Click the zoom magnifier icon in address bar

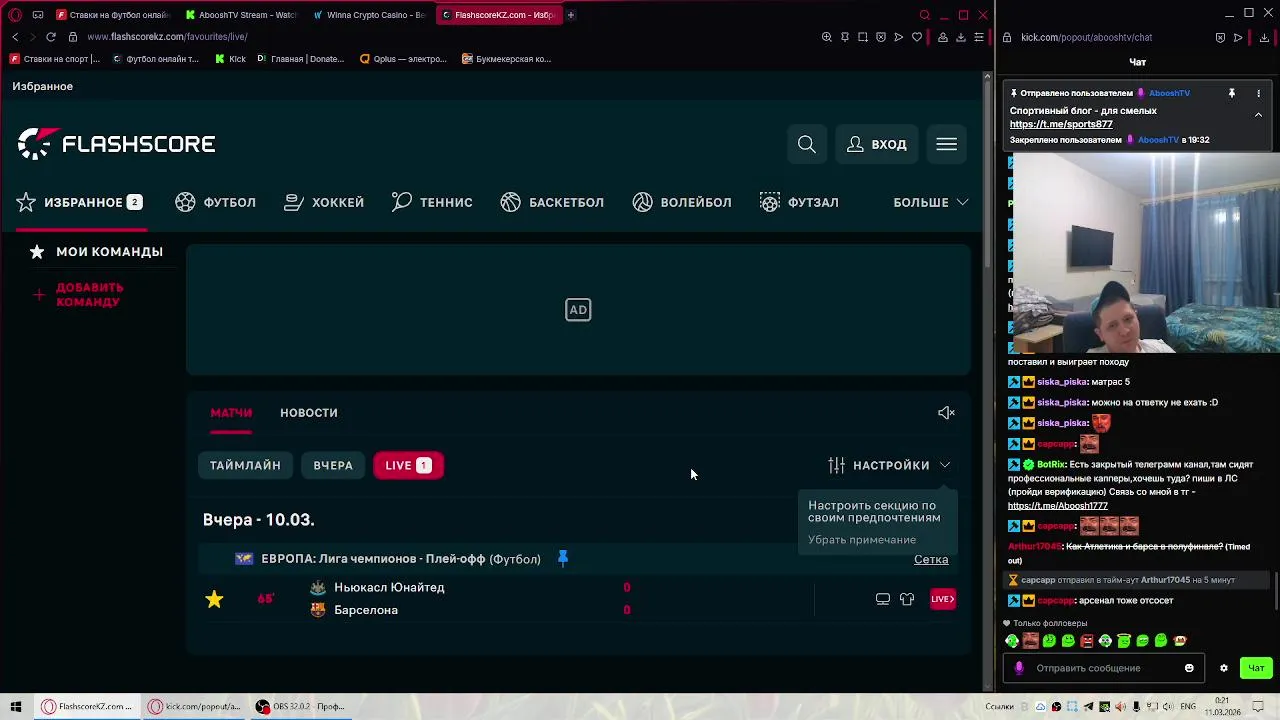pyautogui.click(x=827, y=37)
